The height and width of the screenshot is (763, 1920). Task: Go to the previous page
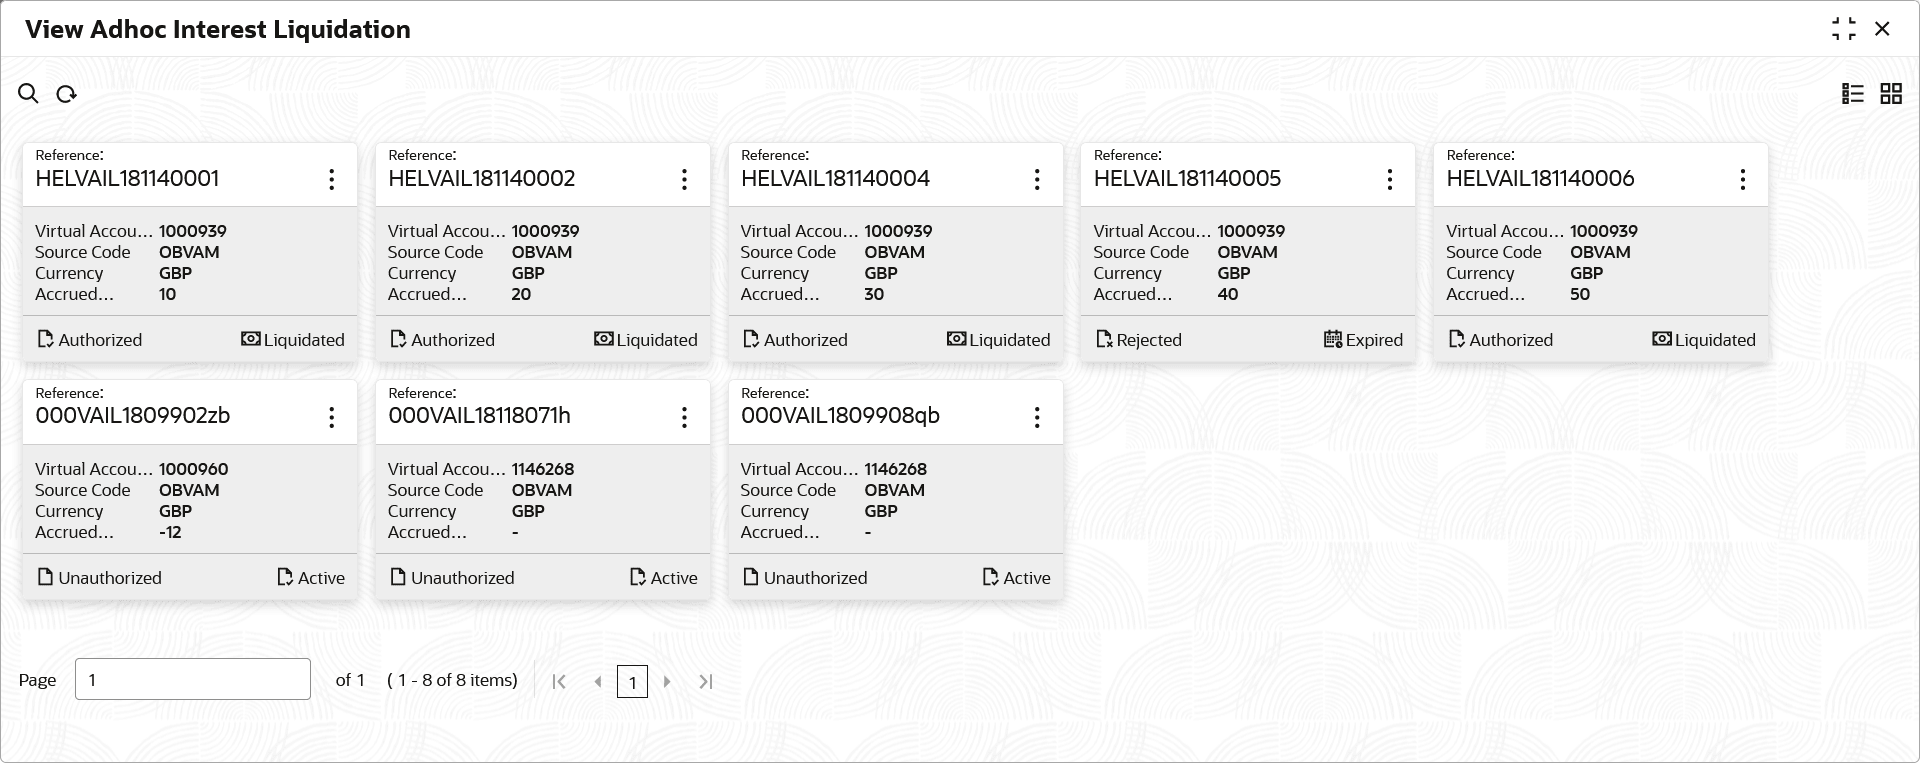598,682
